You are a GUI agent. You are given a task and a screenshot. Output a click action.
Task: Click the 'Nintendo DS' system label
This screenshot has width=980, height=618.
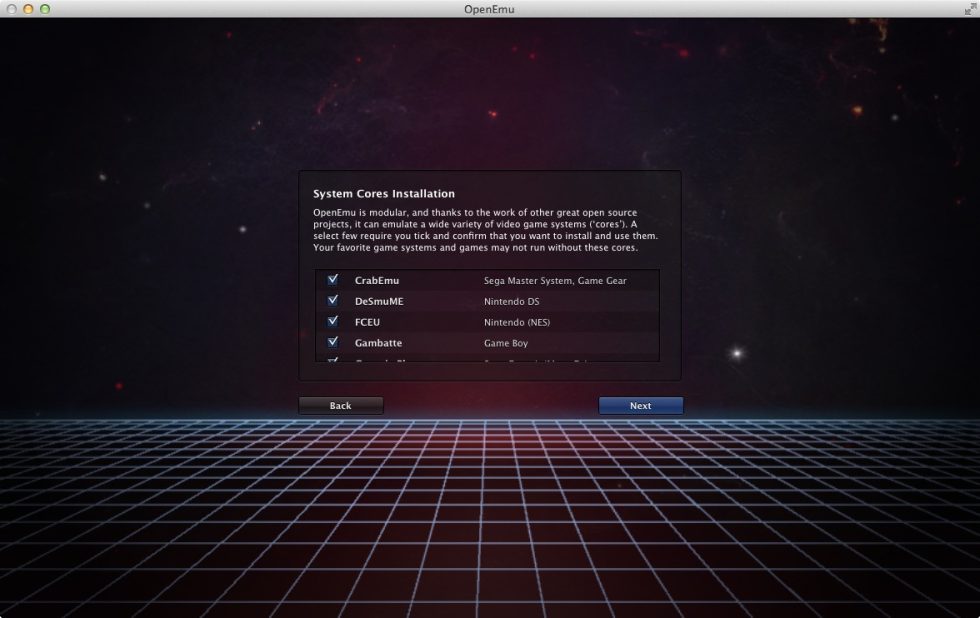(511, 301)
